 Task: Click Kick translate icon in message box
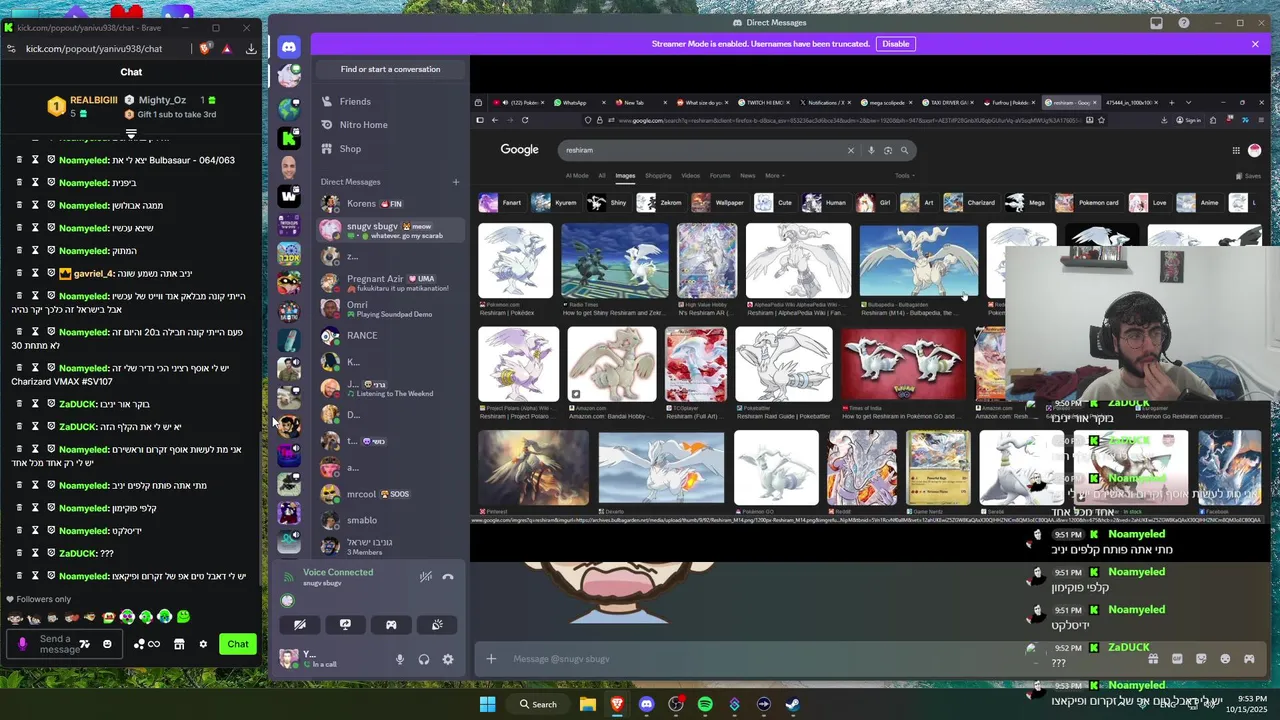point(85,644)
